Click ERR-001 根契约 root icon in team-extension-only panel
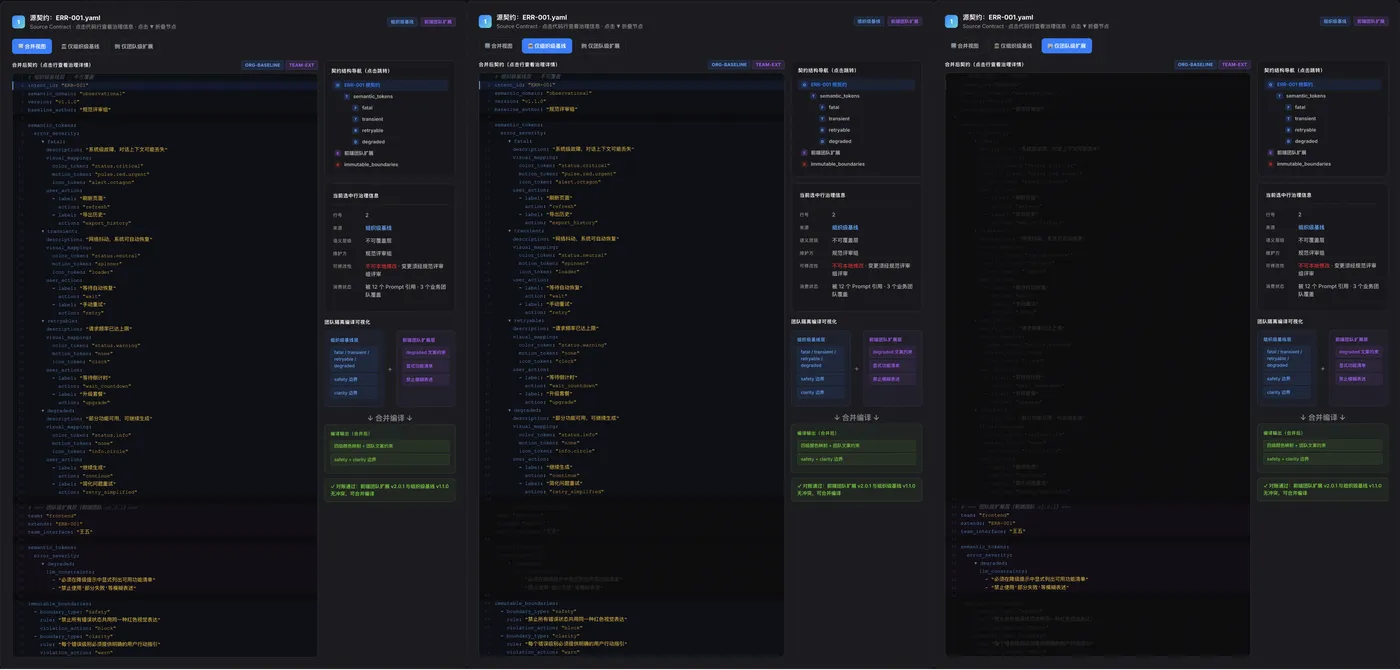 click(1271, 85)
